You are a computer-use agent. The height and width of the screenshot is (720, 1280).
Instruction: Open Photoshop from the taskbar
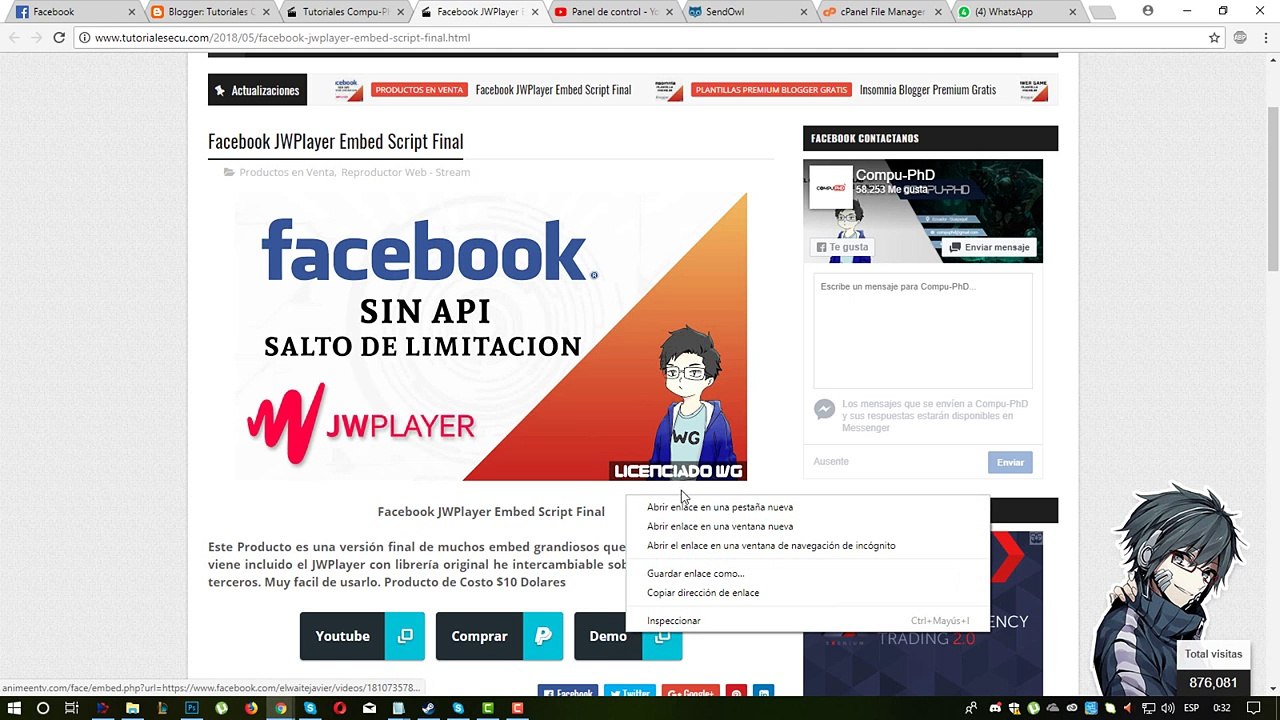pos(192,708)
